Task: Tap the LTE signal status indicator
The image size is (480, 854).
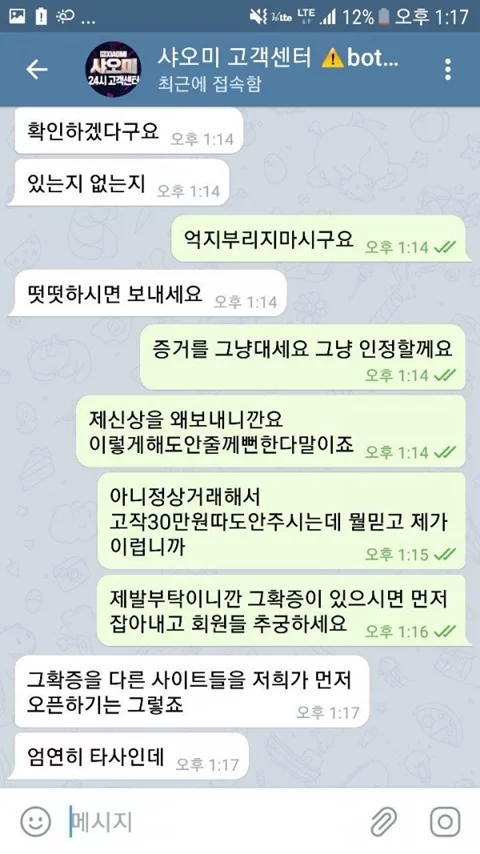Action: click(x=306, y=17)
